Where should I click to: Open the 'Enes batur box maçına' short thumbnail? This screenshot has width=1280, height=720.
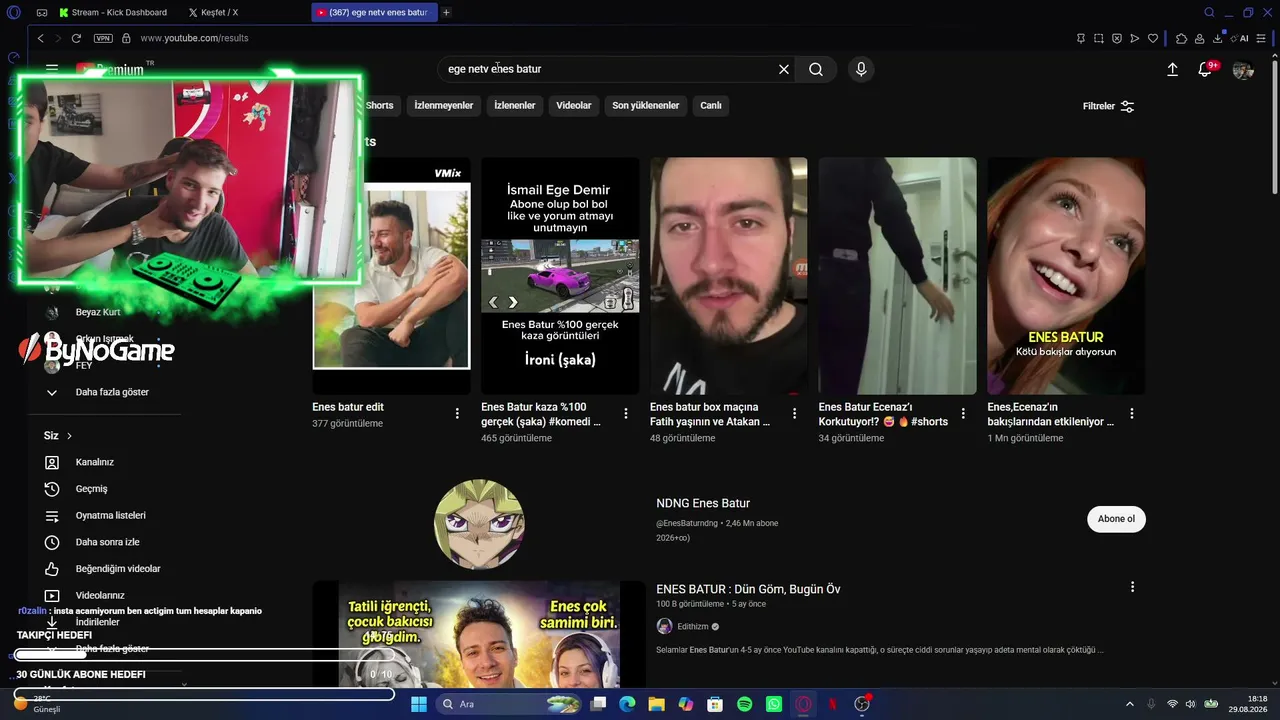[x=729, y=275]
